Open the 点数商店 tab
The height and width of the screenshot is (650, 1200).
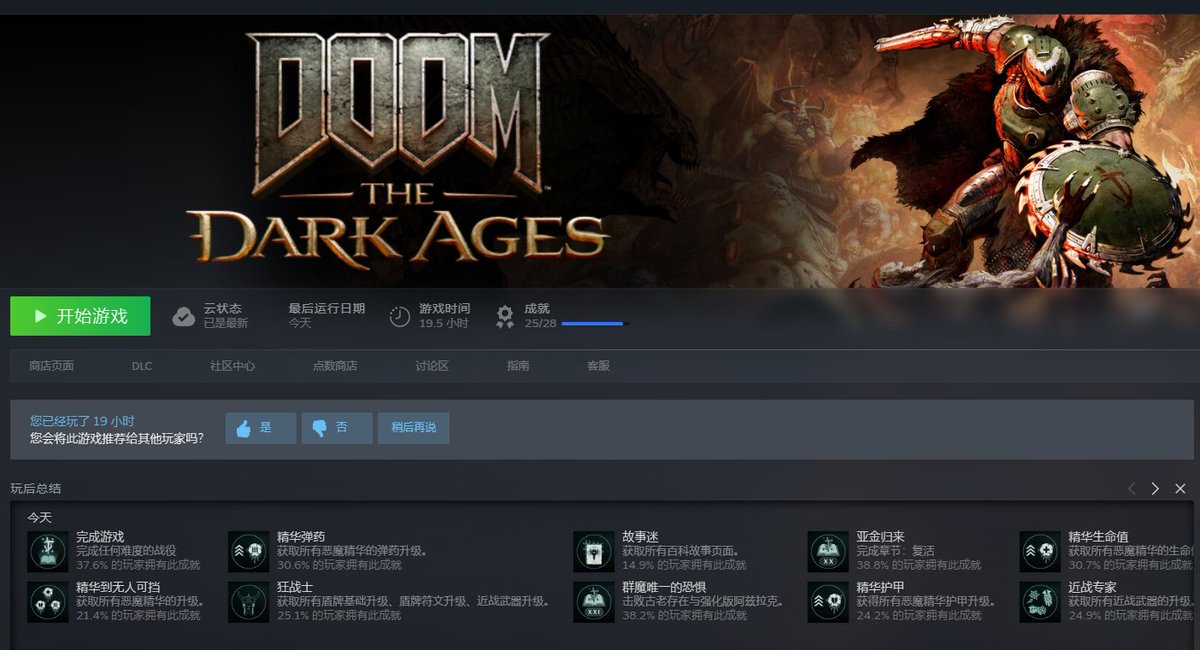[335, 366]
